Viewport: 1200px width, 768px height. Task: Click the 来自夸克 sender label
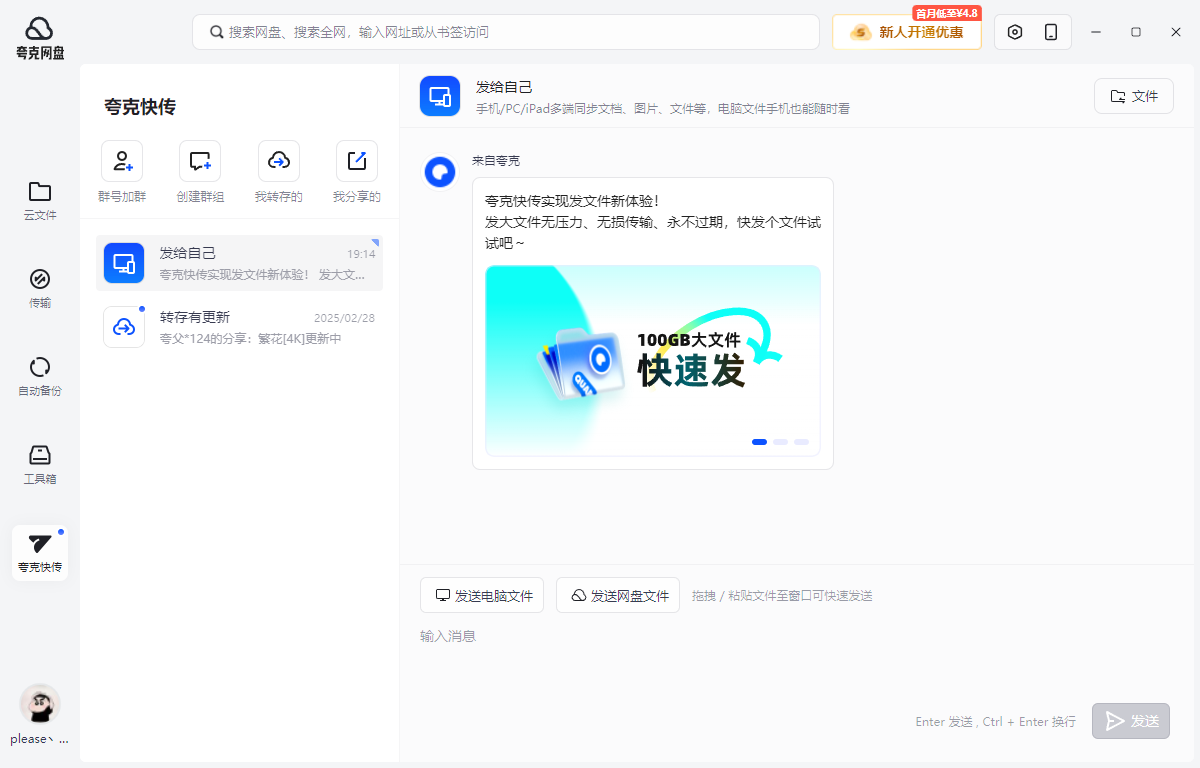tap(496, 160)
